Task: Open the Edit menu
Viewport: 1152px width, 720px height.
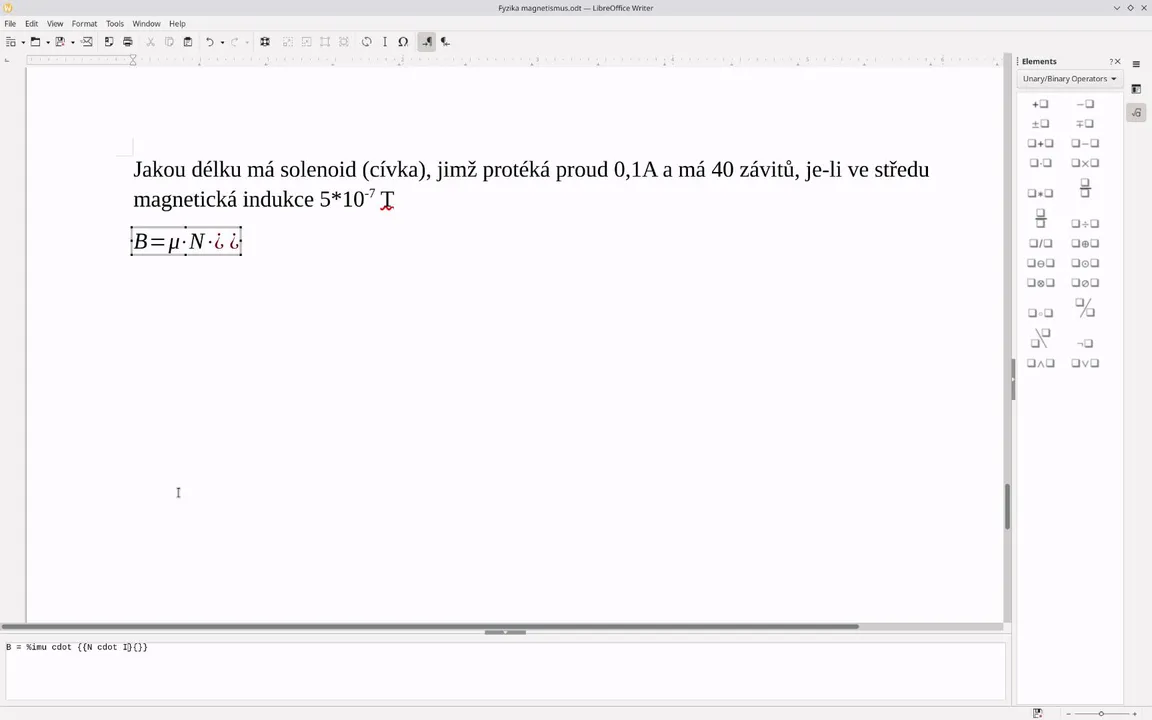Action: click(32, 24)
